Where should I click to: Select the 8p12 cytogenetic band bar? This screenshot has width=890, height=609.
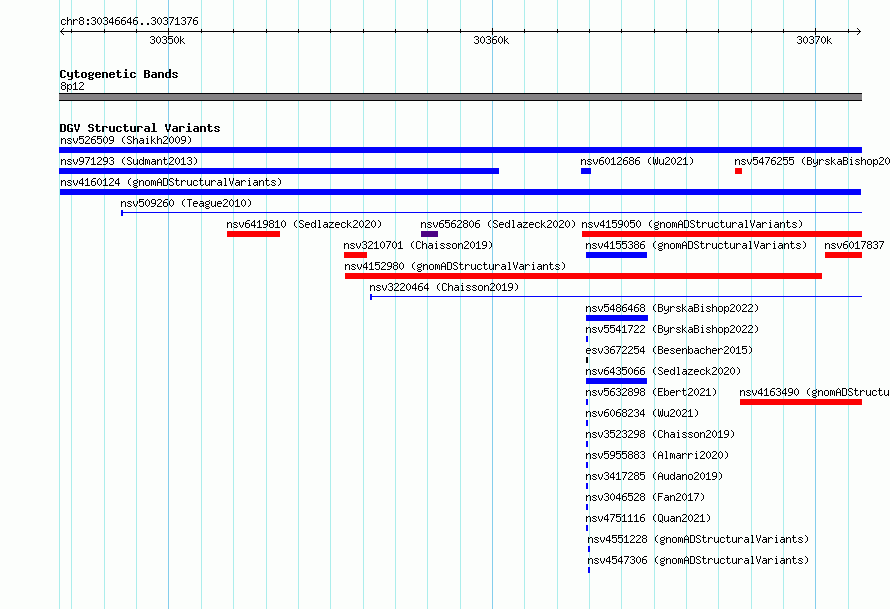tap(460, 97)
